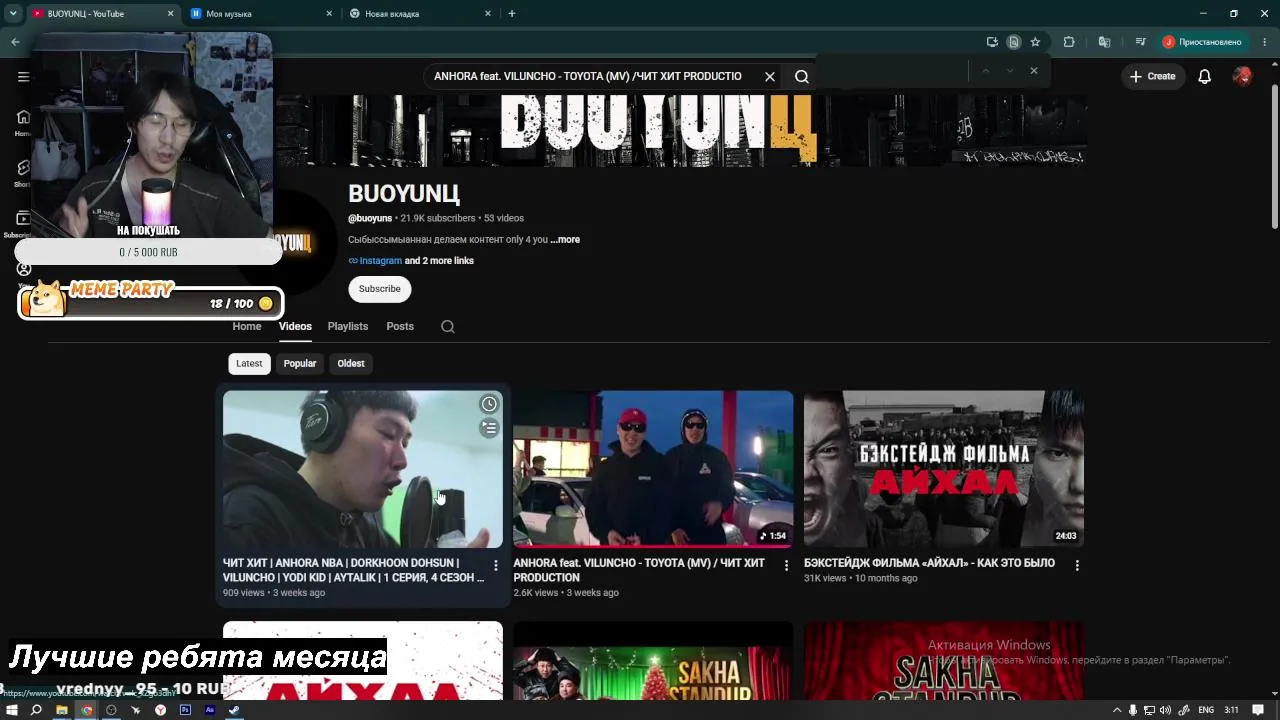1280x720 pixels.
Task: Open the Chrome extensions puzzle icon
Action: (1069, 42)
